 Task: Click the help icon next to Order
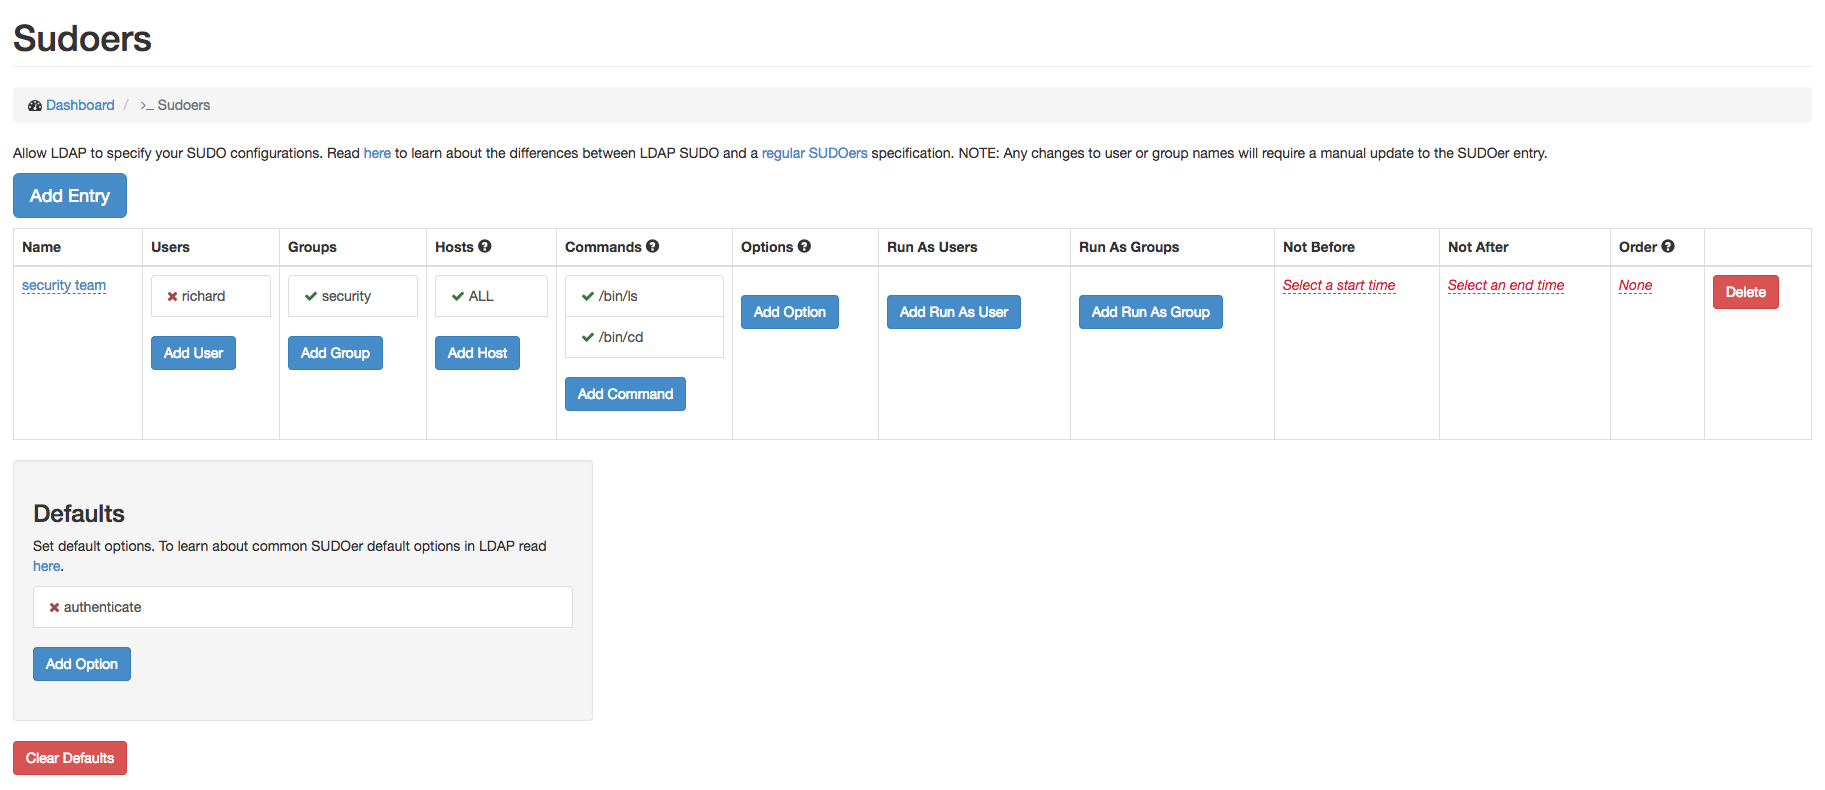click(1668, 246)
